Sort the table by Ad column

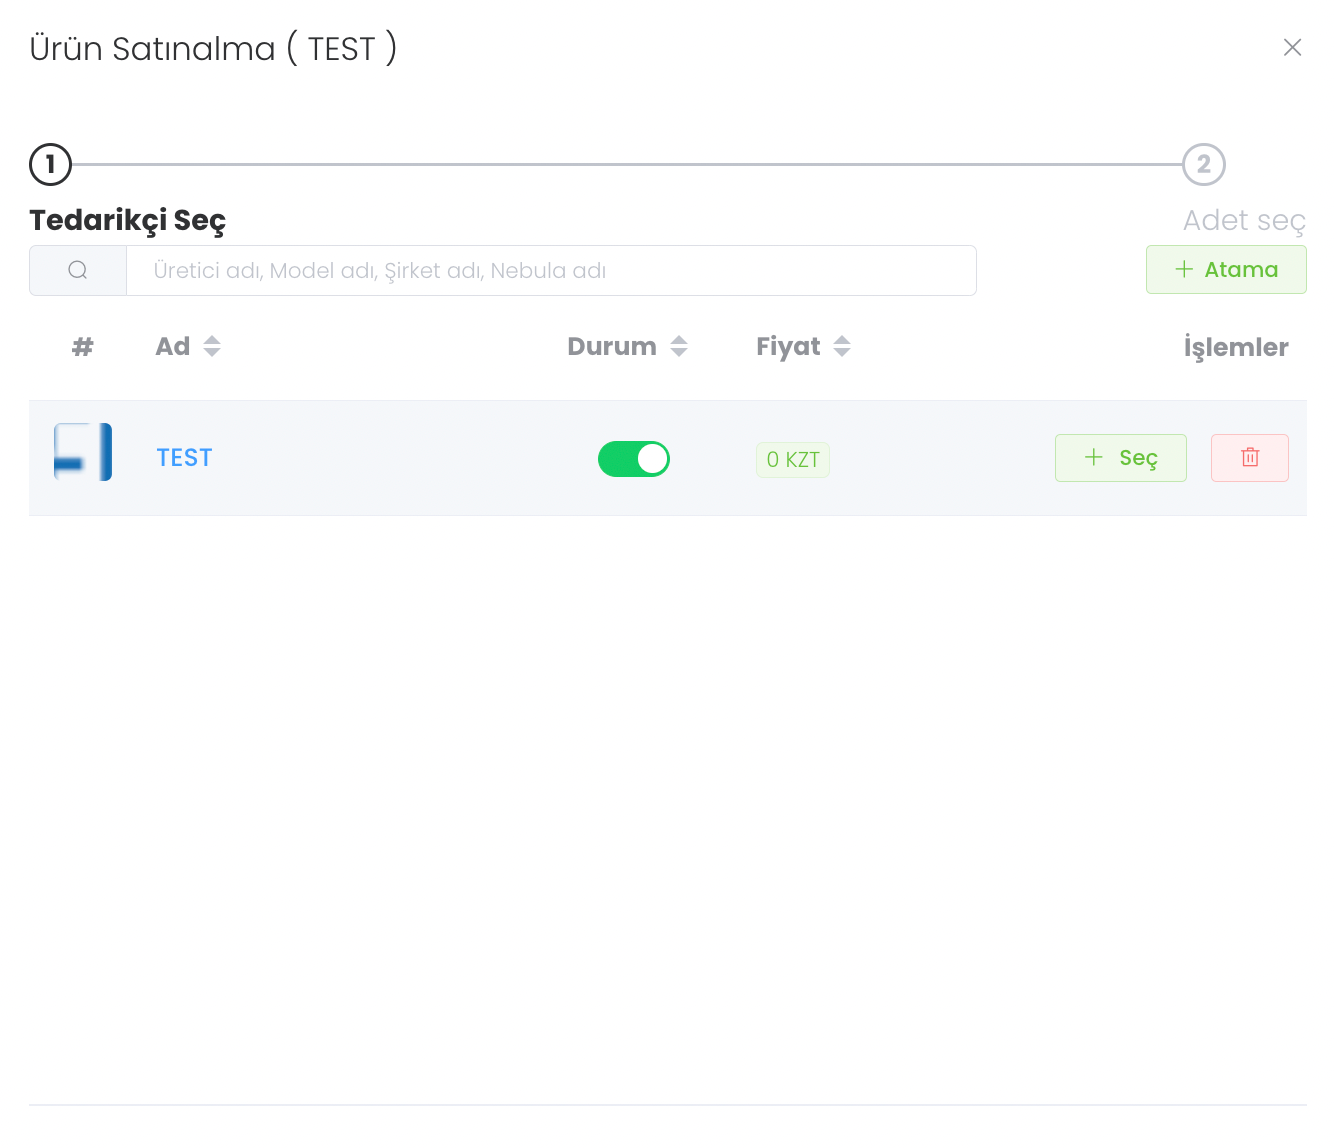click(x=212, y=346)
